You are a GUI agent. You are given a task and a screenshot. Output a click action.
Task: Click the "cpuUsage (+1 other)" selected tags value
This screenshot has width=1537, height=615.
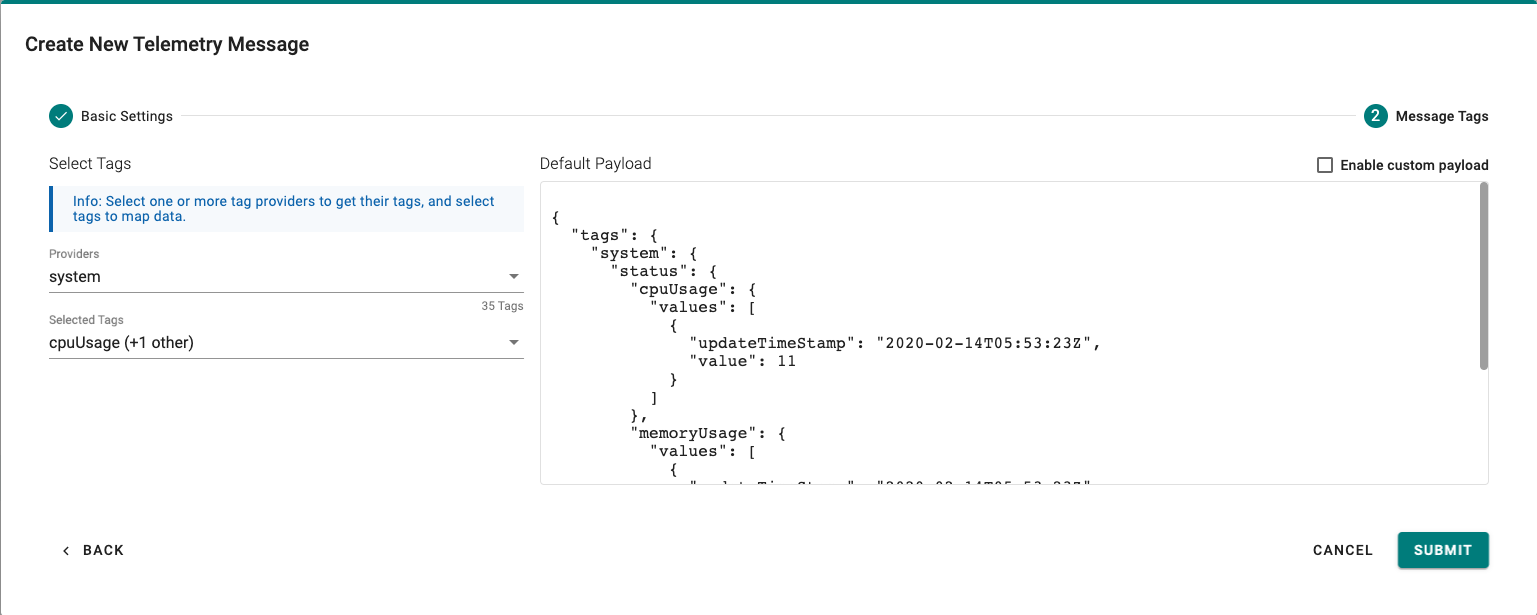(121, 343)
